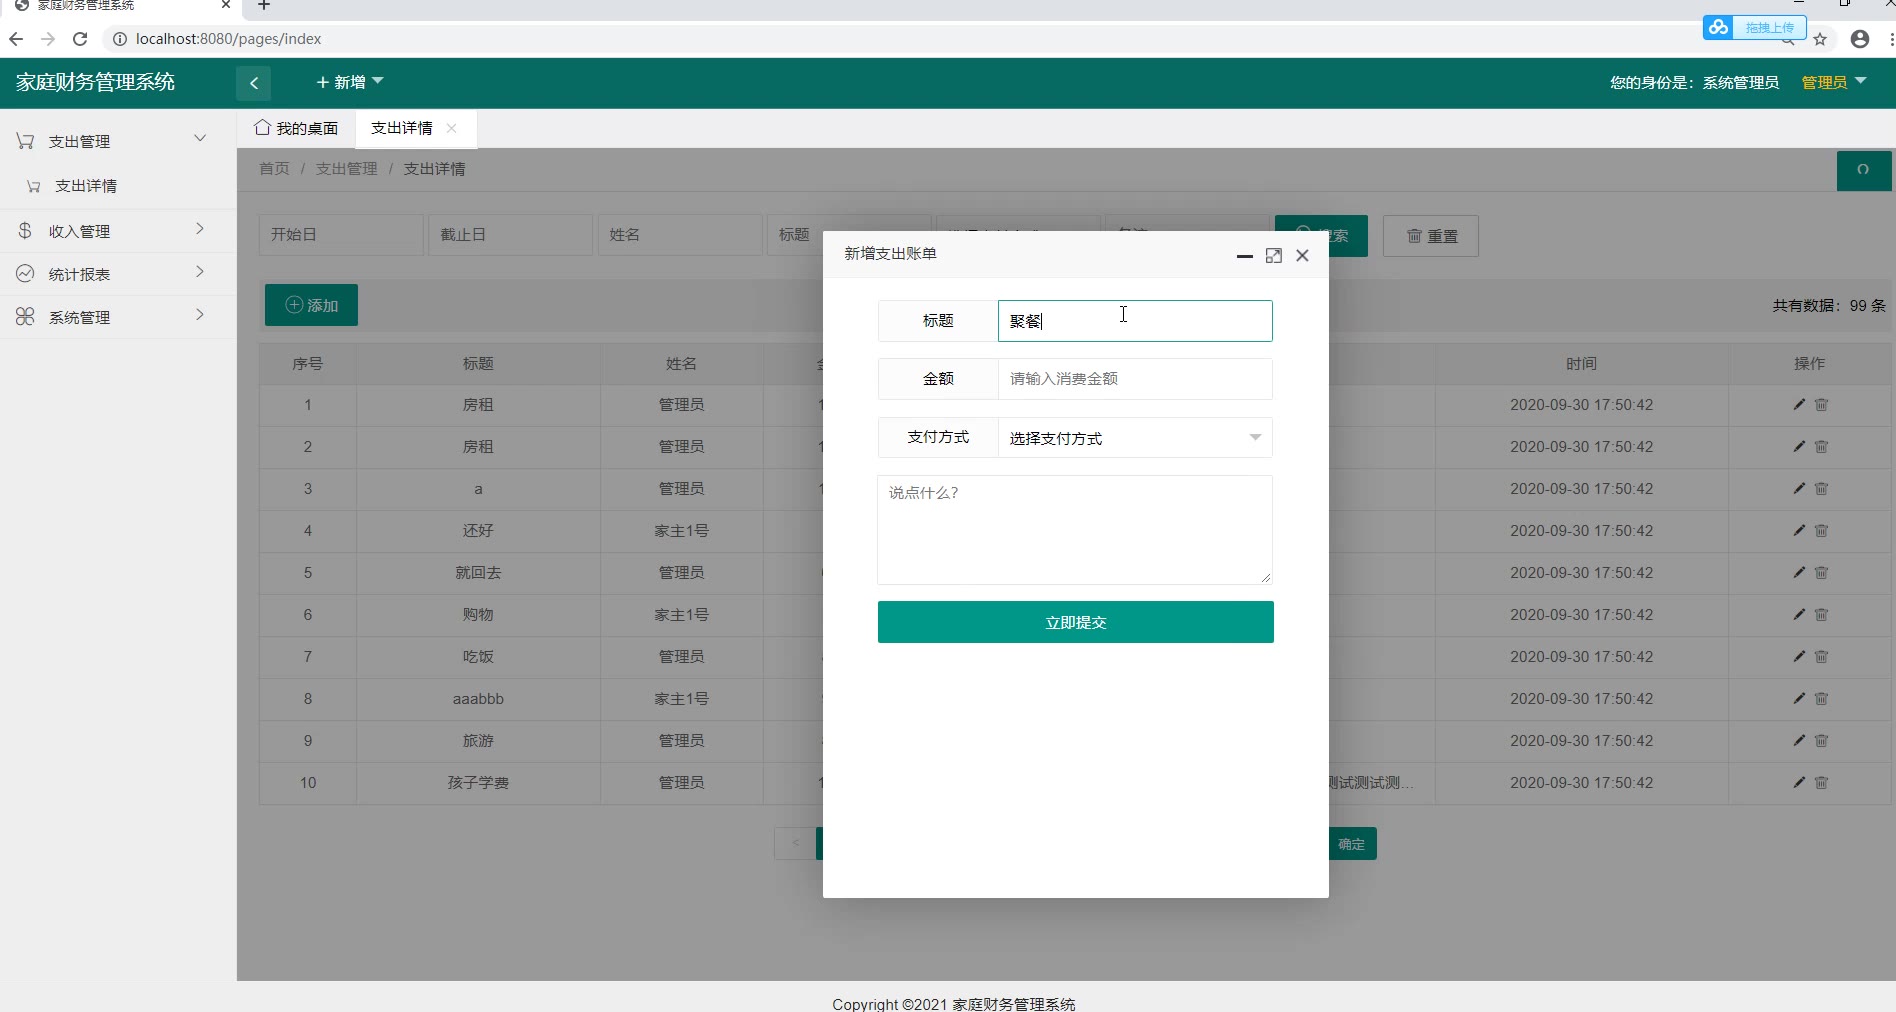1896x1012 pixels.
Task: Open the 新增 dropdown in header
Action: pyautogui.click(x=350, y=82)
